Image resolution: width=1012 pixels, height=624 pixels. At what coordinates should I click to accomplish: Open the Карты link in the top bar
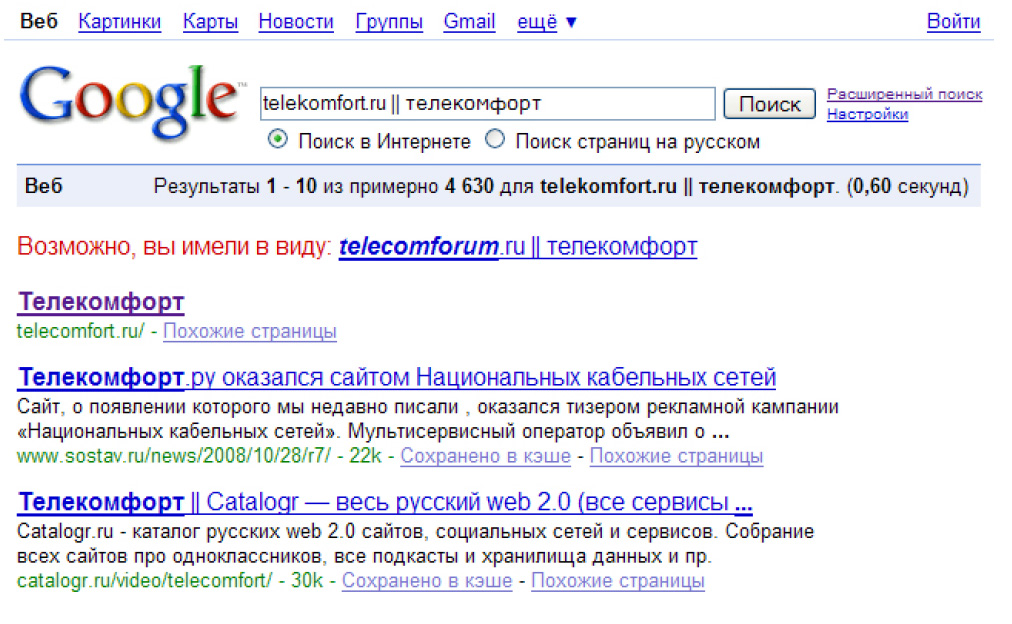(x=210, y=21)
